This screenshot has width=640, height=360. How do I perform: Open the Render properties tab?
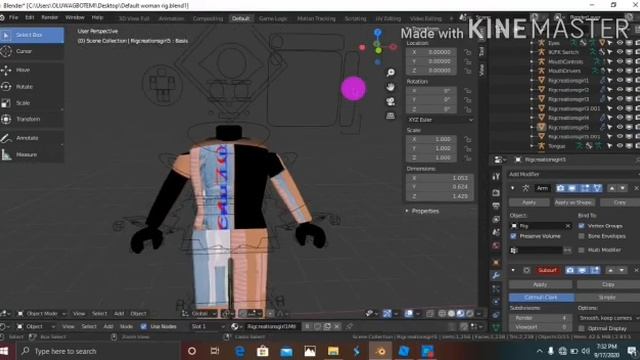click(496, 192)
